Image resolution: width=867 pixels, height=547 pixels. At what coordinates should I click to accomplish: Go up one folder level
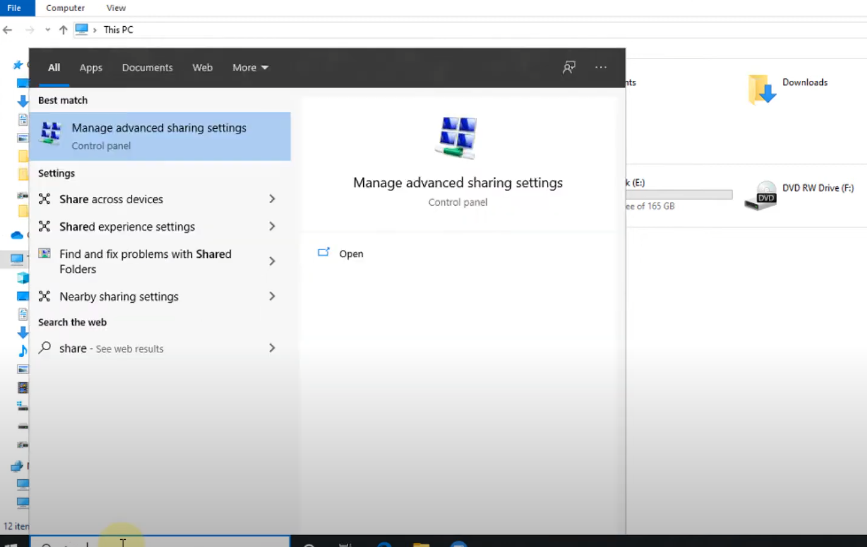click(63, 30)
